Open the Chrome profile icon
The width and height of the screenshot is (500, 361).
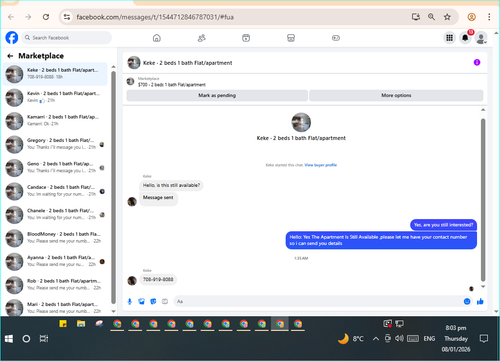pyautogui.click(x=471, y=17)
